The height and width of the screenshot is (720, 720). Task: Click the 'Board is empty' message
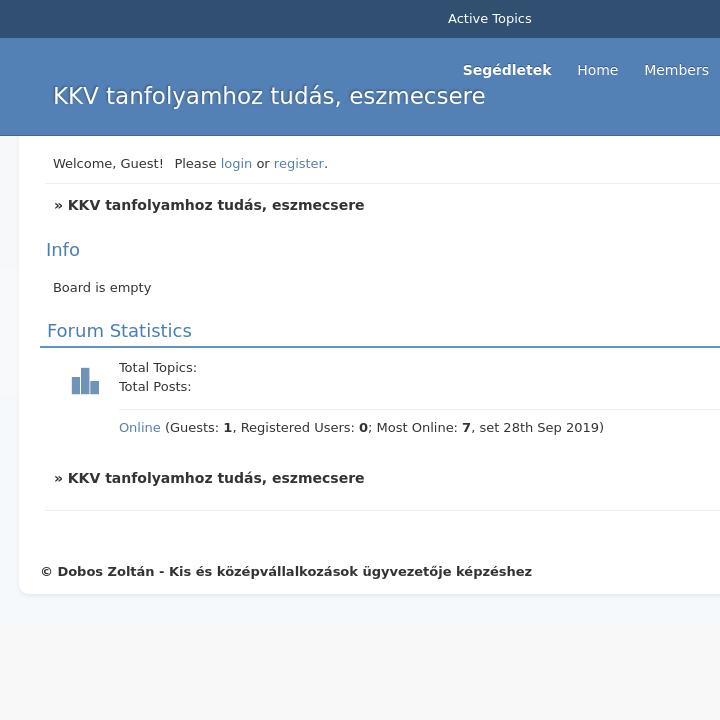point(102,287)
